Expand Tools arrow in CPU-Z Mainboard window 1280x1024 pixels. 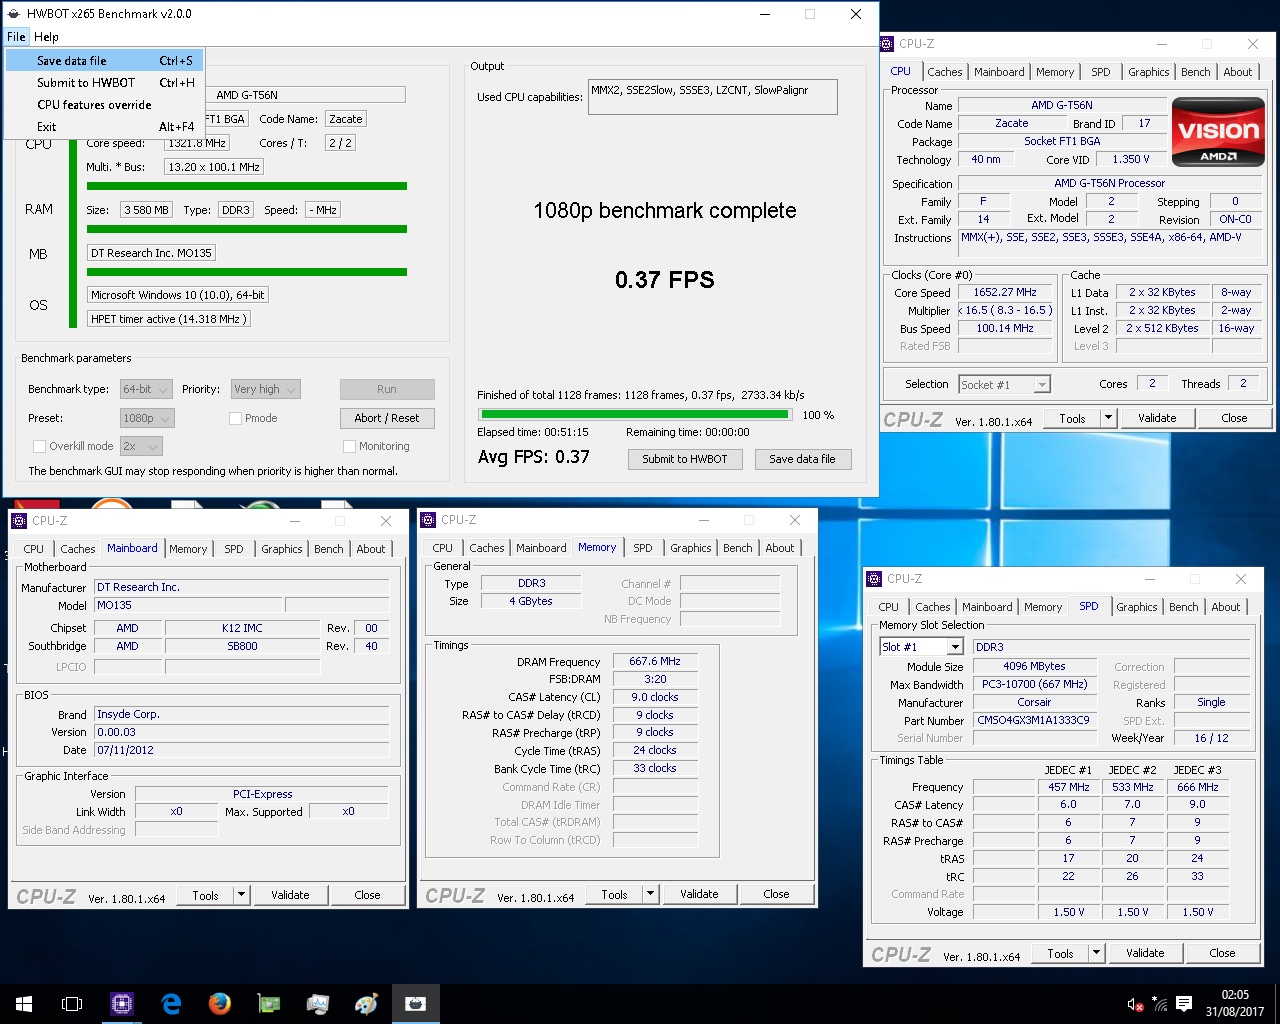(241, 895)
